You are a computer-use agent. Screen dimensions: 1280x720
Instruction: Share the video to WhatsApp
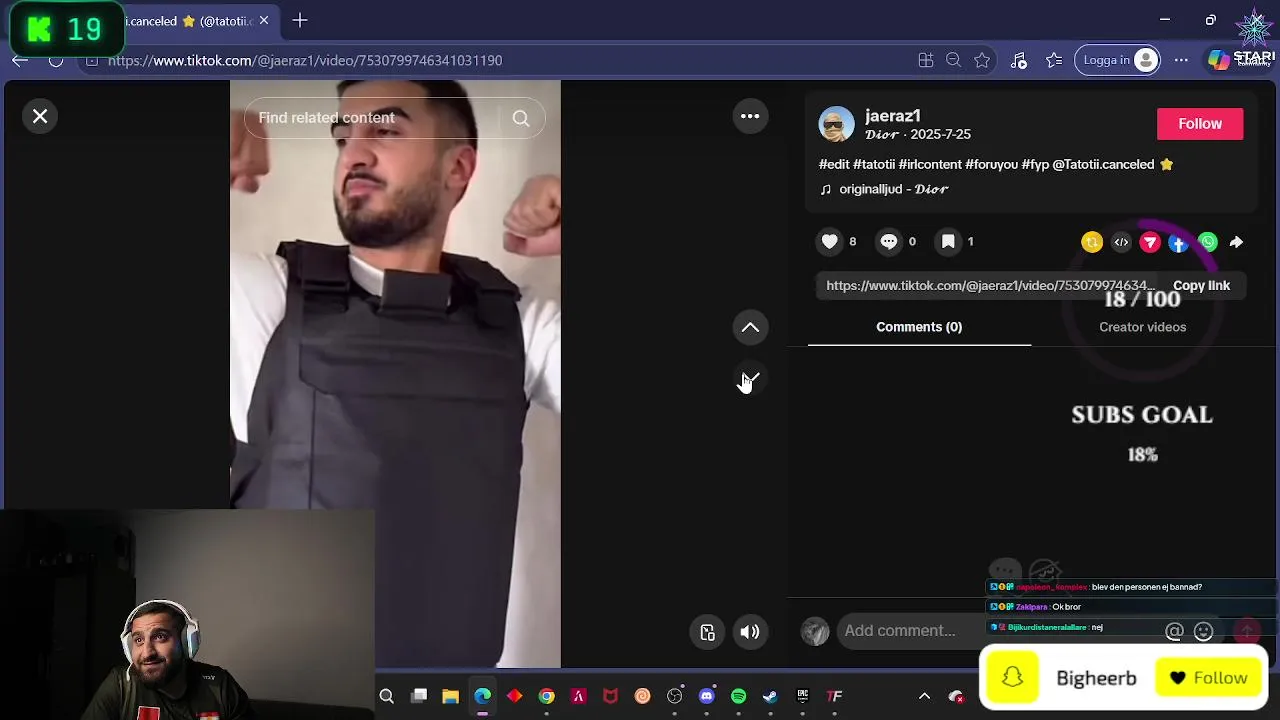pyautogui.click(x=1208, y=242)
